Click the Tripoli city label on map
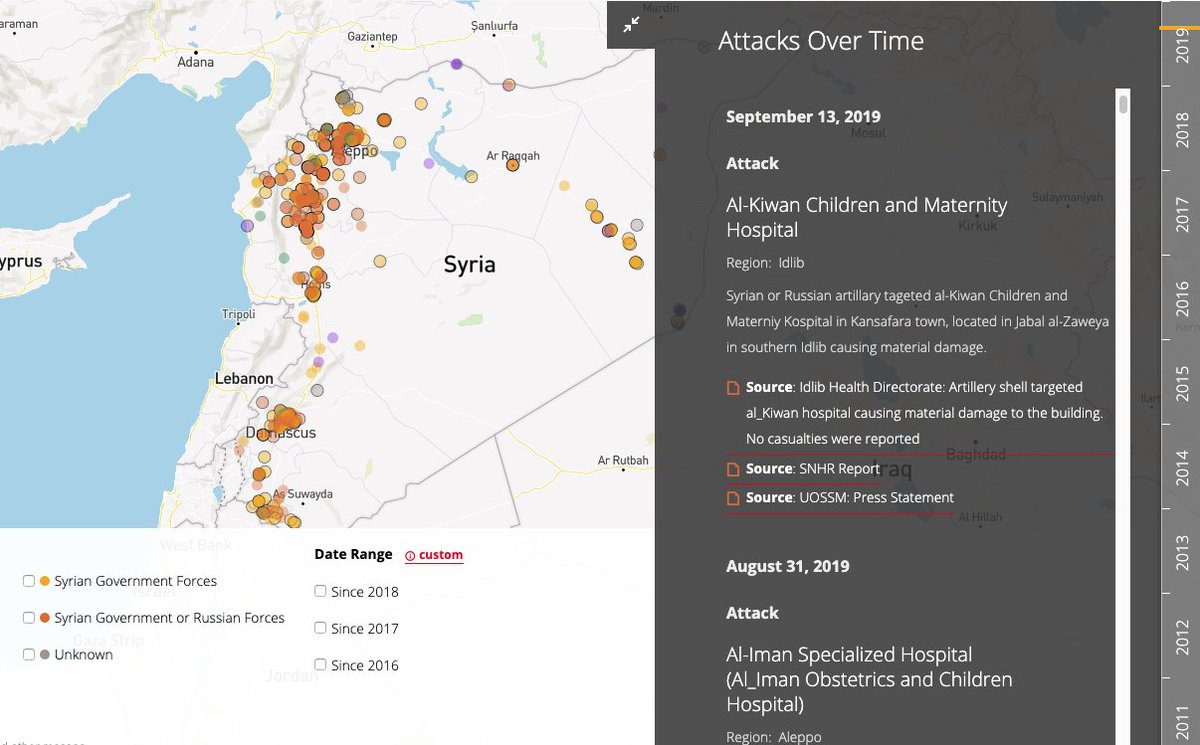 click(x=239, y=315)
